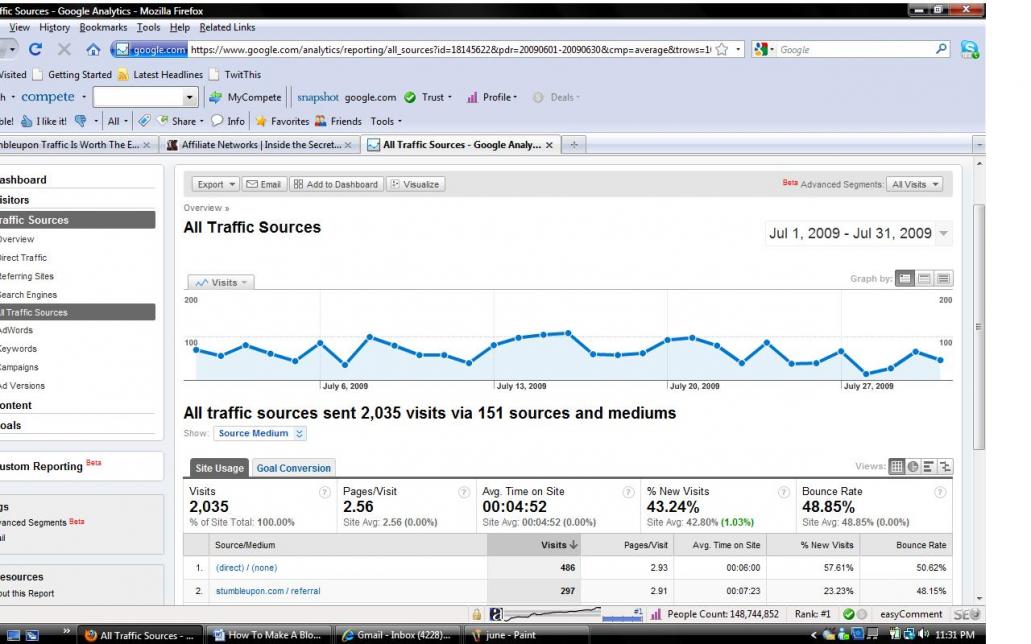Show help for the Visits metric
Screen dimensions: 1031x644
[x=324, y=492]
